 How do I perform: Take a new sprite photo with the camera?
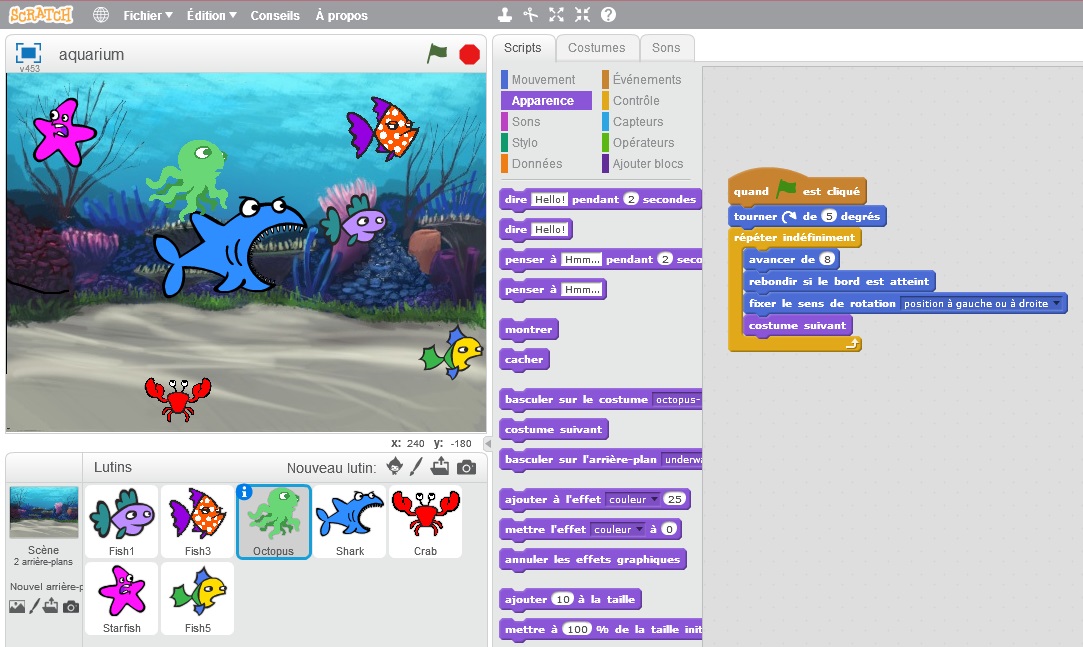(x=466, y=466)
